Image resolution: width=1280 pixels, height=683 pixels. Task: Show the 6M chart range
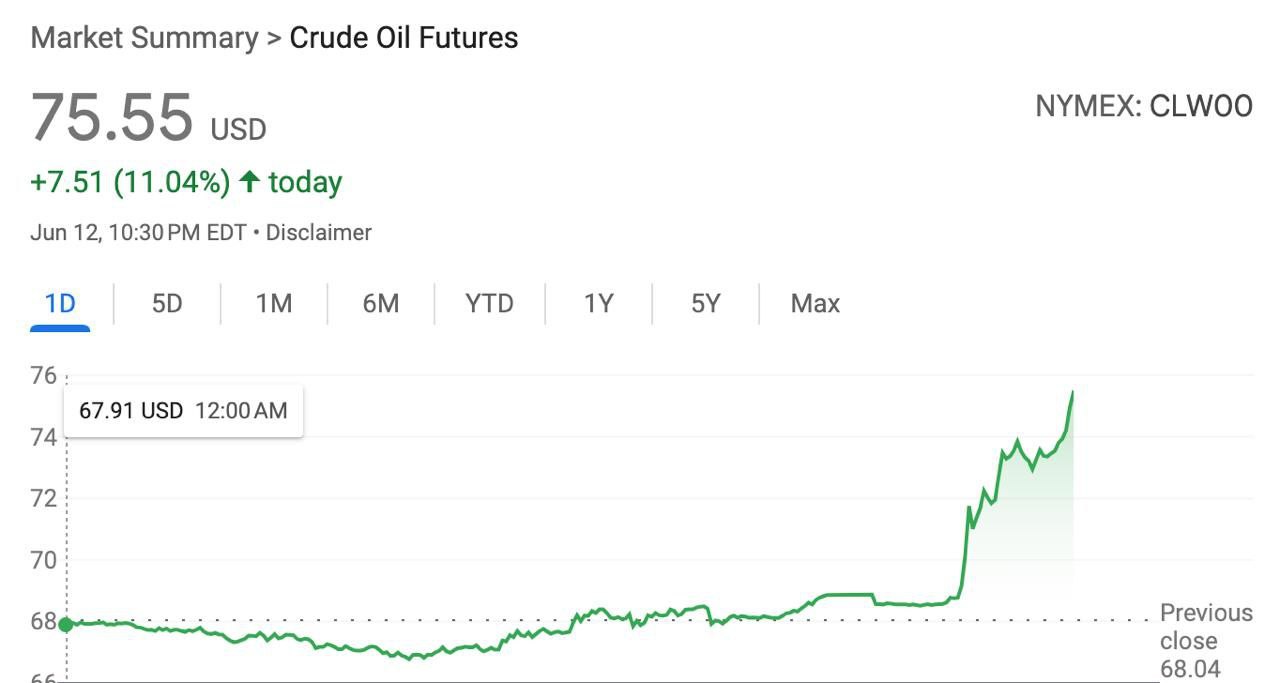pos(381,303)
